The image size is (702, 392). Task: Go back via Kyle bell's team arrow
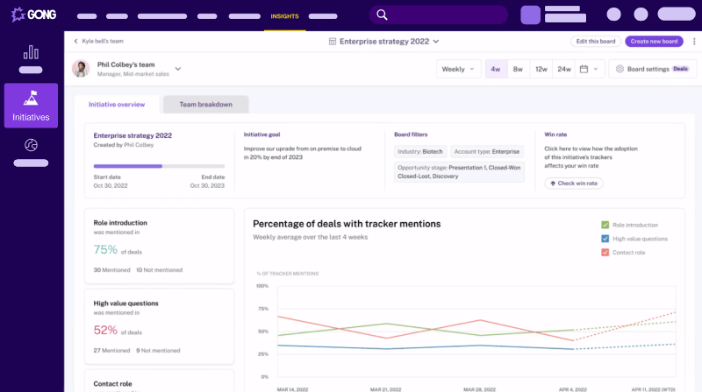(76, 41)
